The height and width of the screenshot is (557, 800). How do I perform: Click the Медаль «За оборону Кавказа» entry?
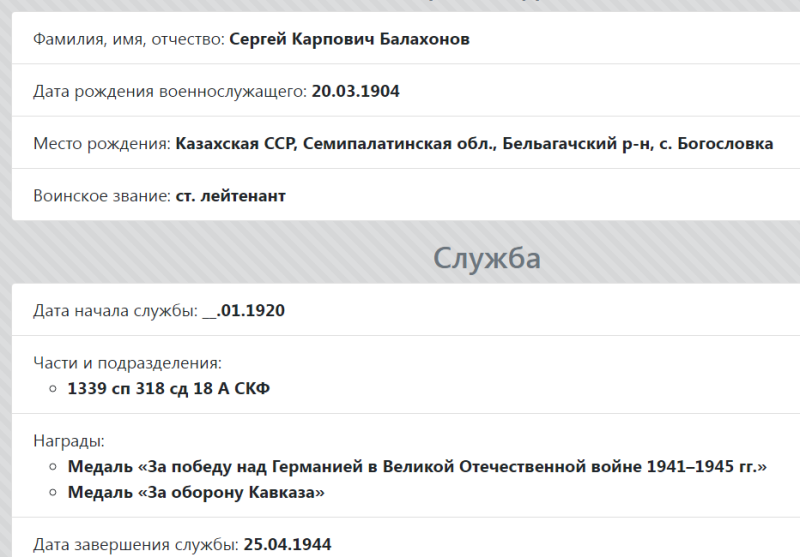point(196,493)
